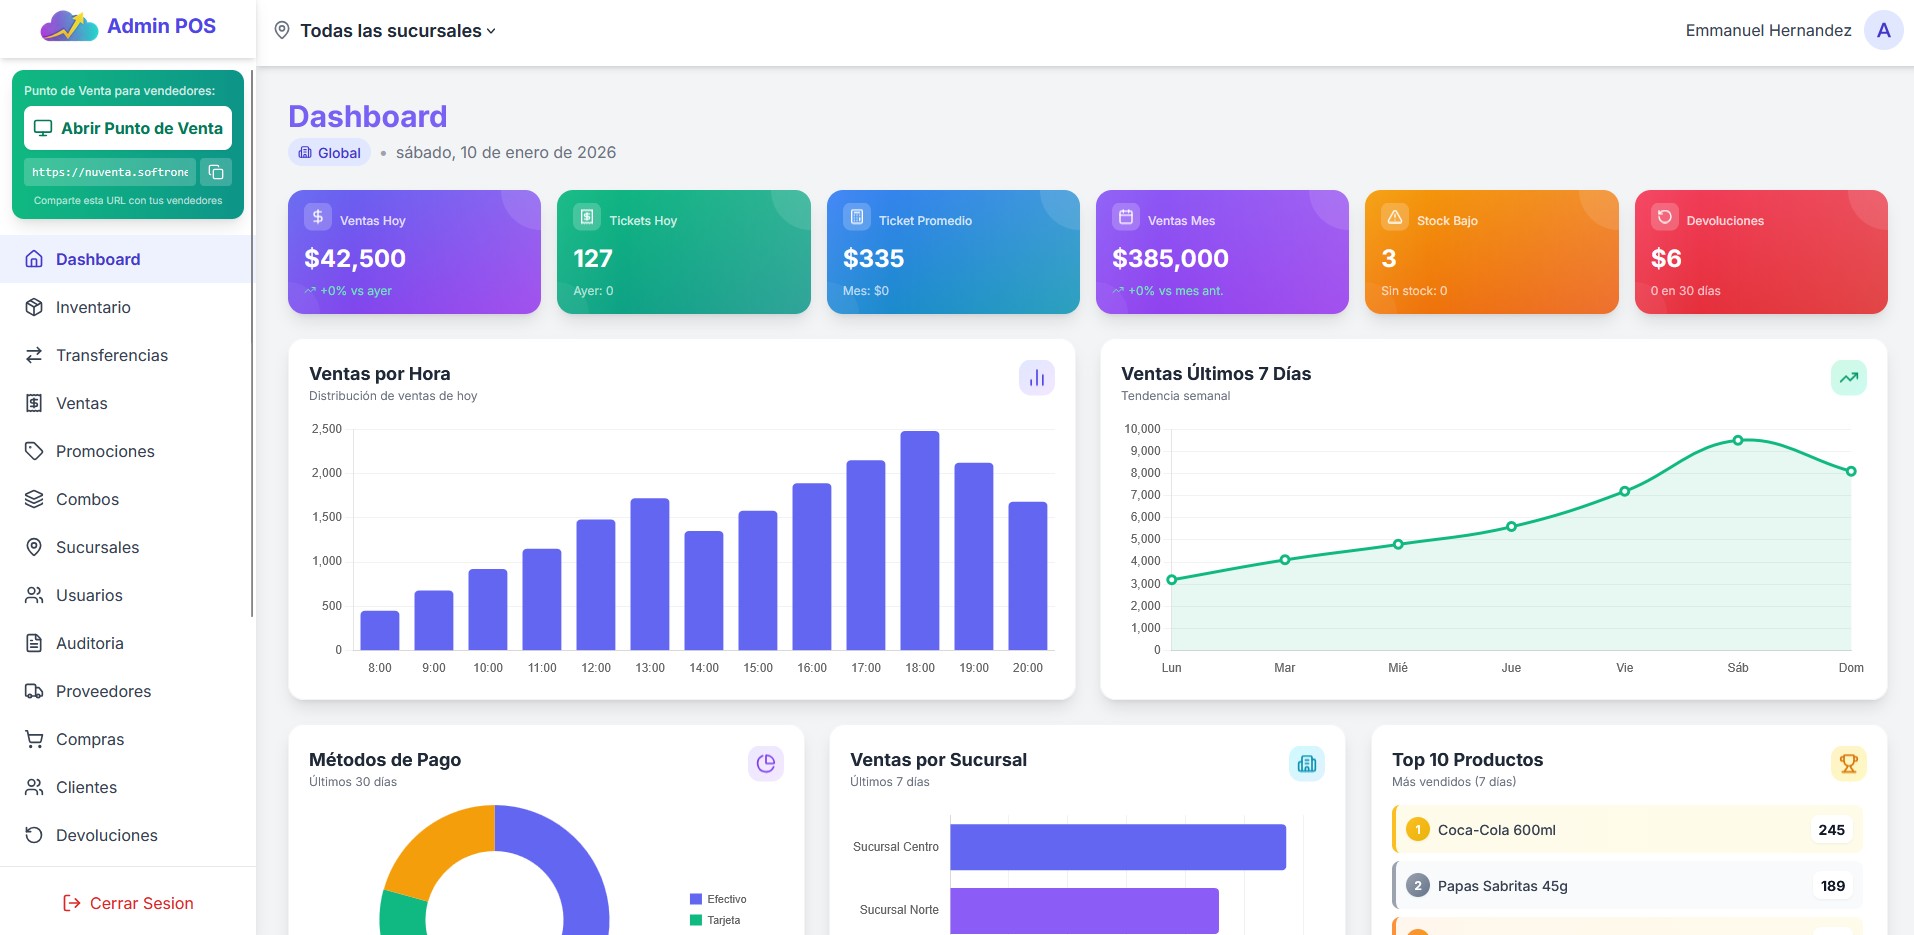Expand the Todas las sucursales selector
Viewport: 1914px width, 935px height.
coord(385,30)
